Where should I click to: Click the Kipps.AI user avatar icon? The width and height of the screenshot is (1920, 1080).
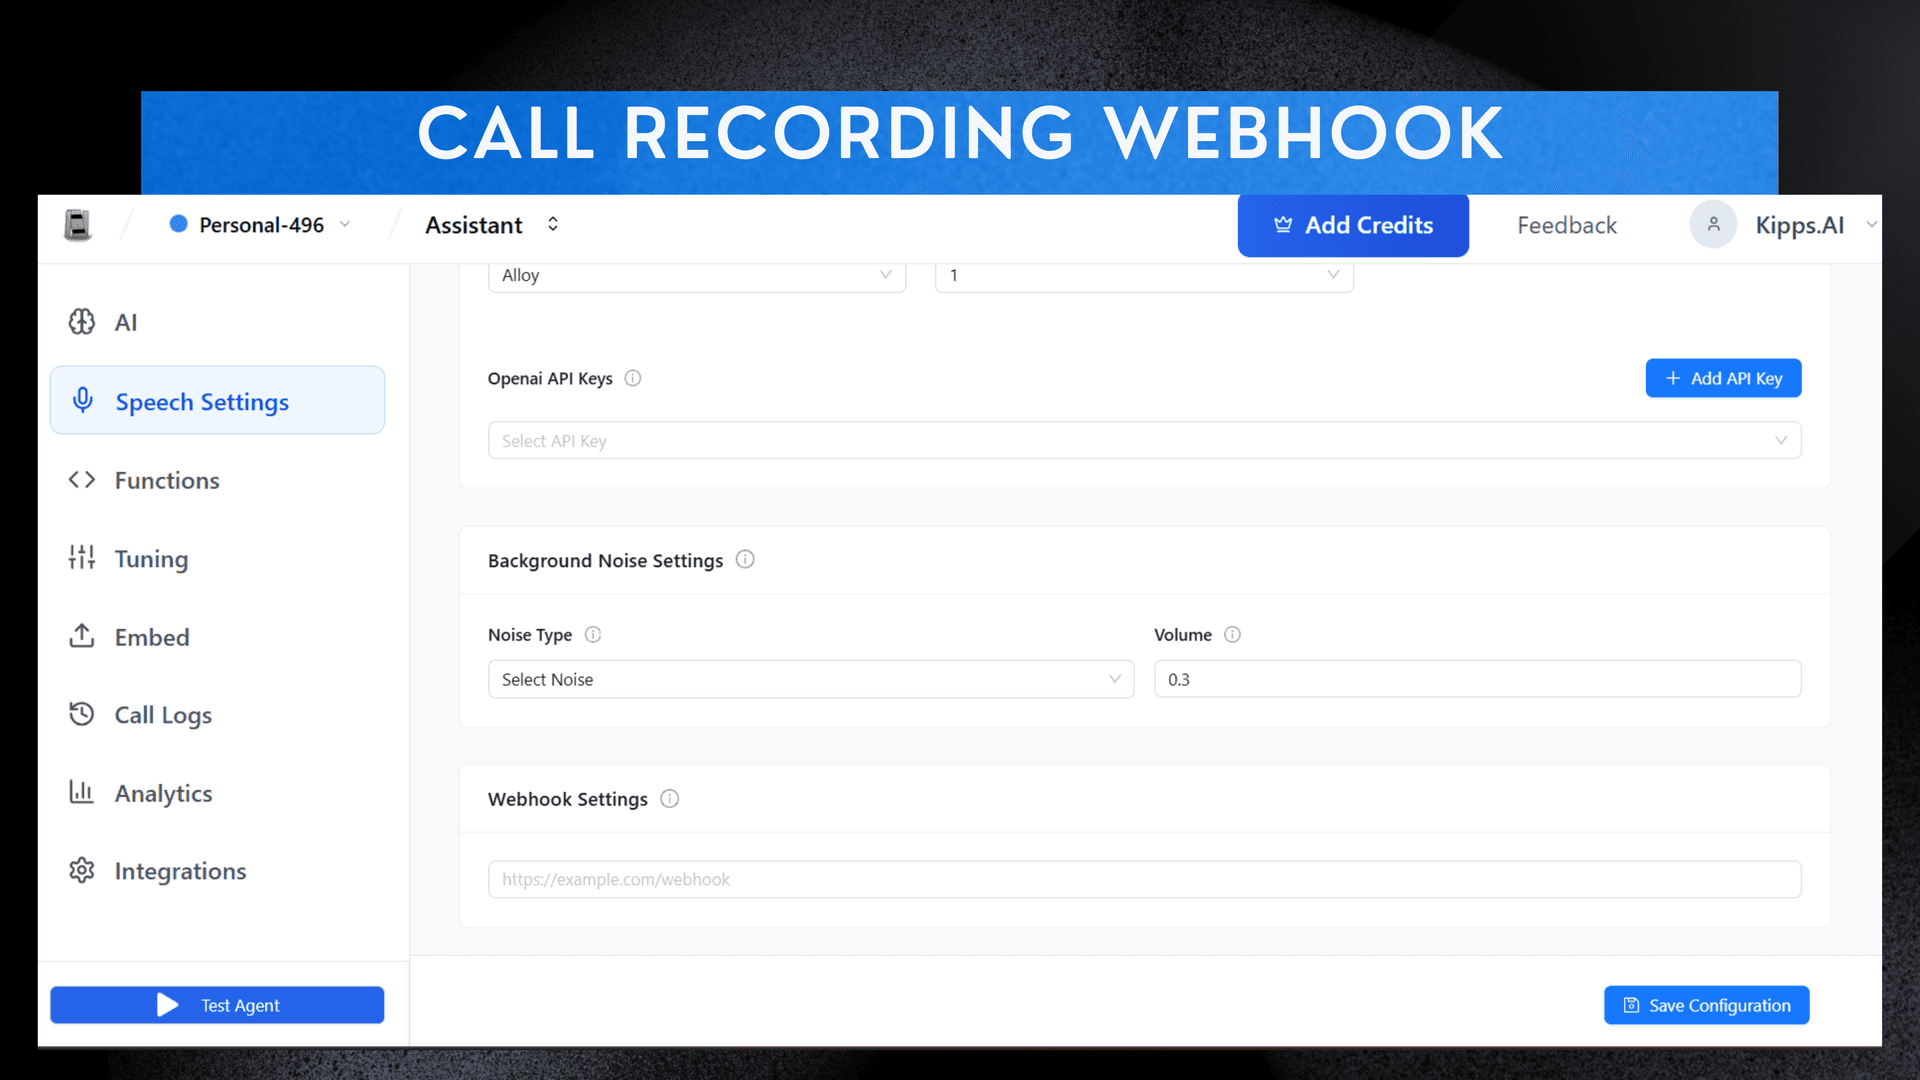[1713, 224]
